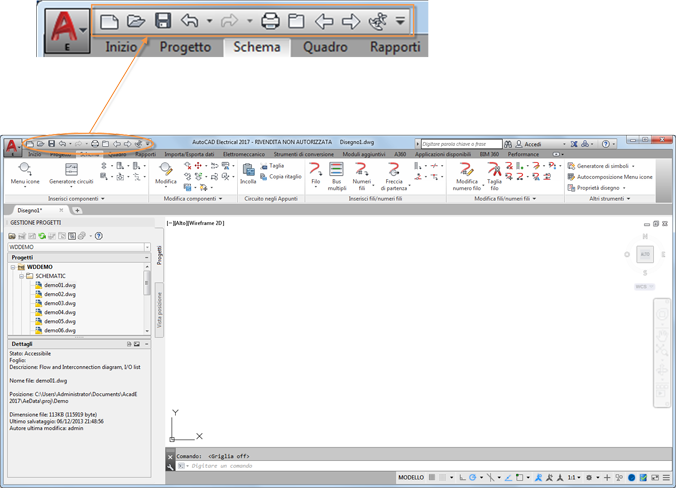The image size is (676, 488).
Task: Click the command line input field
Action: coord(423,466)
